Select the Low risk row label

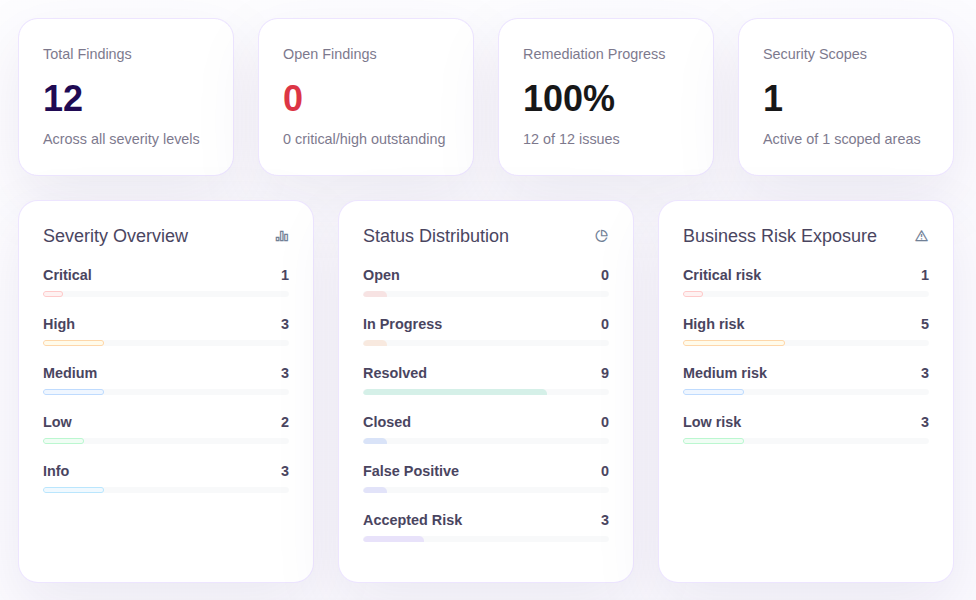point(712,422)
